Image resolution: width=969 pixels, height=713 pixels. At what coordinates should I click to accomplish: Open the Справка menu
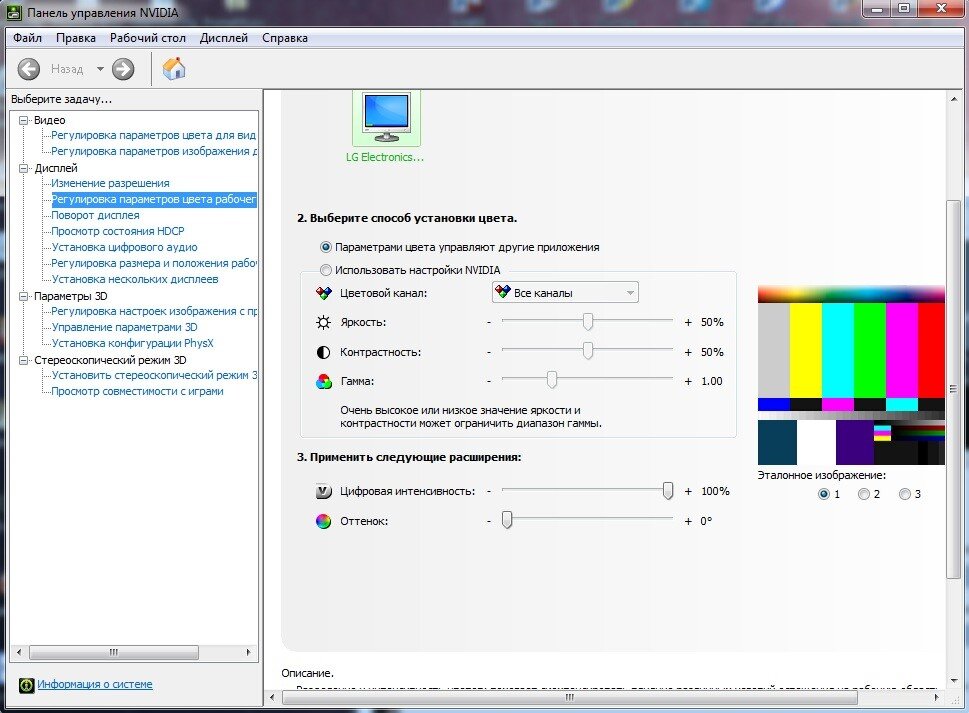coord(285,38)
